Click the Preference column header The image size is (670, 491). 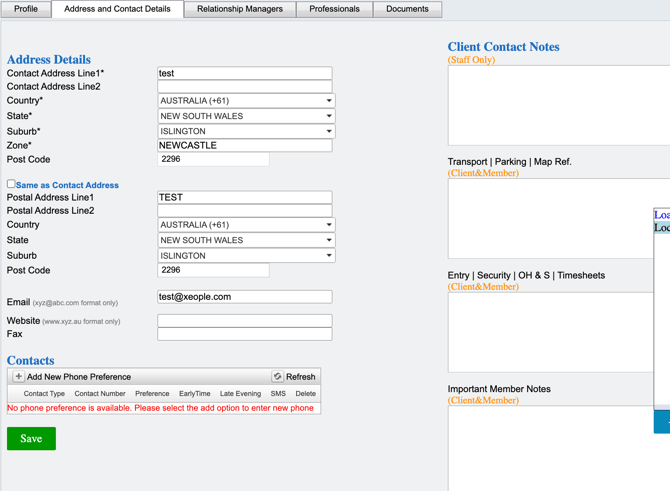point(152,394)
